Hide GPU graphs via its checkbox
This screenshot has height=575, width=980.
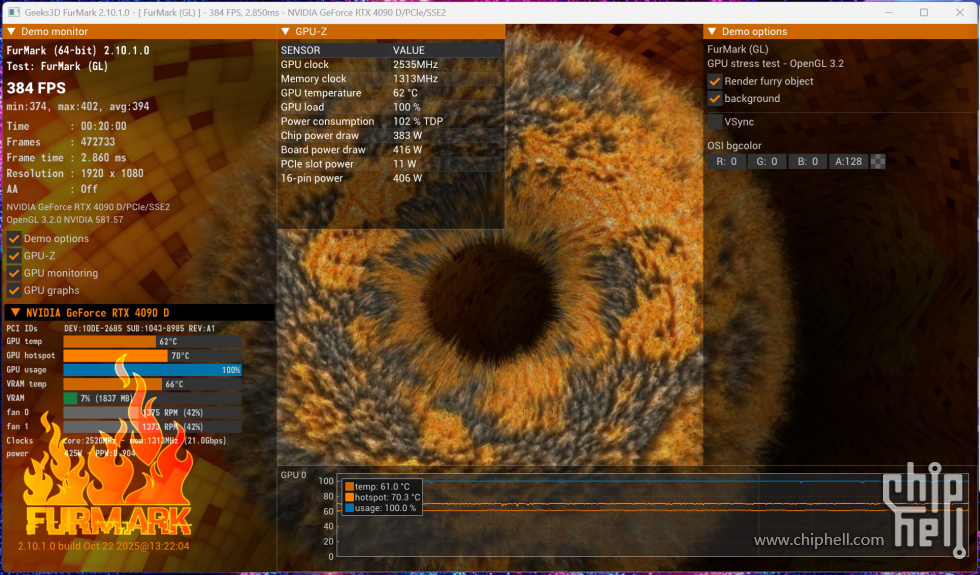[14, 290]
